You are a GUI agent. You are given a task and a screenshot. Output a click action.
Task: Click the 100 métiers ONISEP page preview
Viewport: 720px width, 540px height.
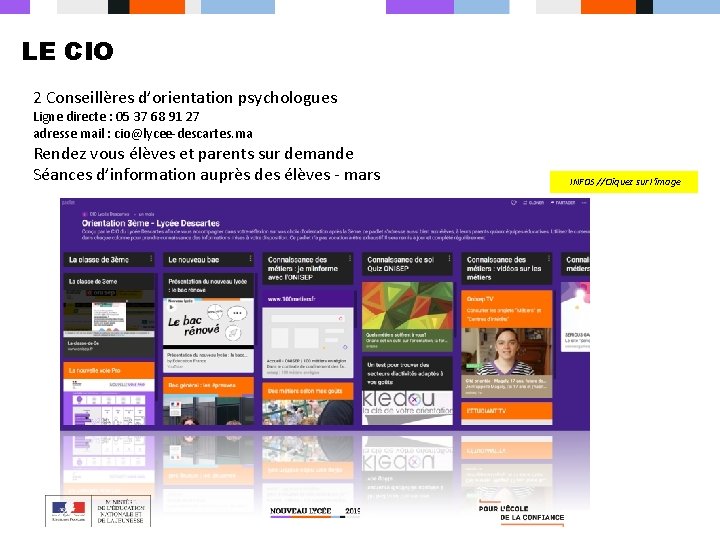pos(308,332)
